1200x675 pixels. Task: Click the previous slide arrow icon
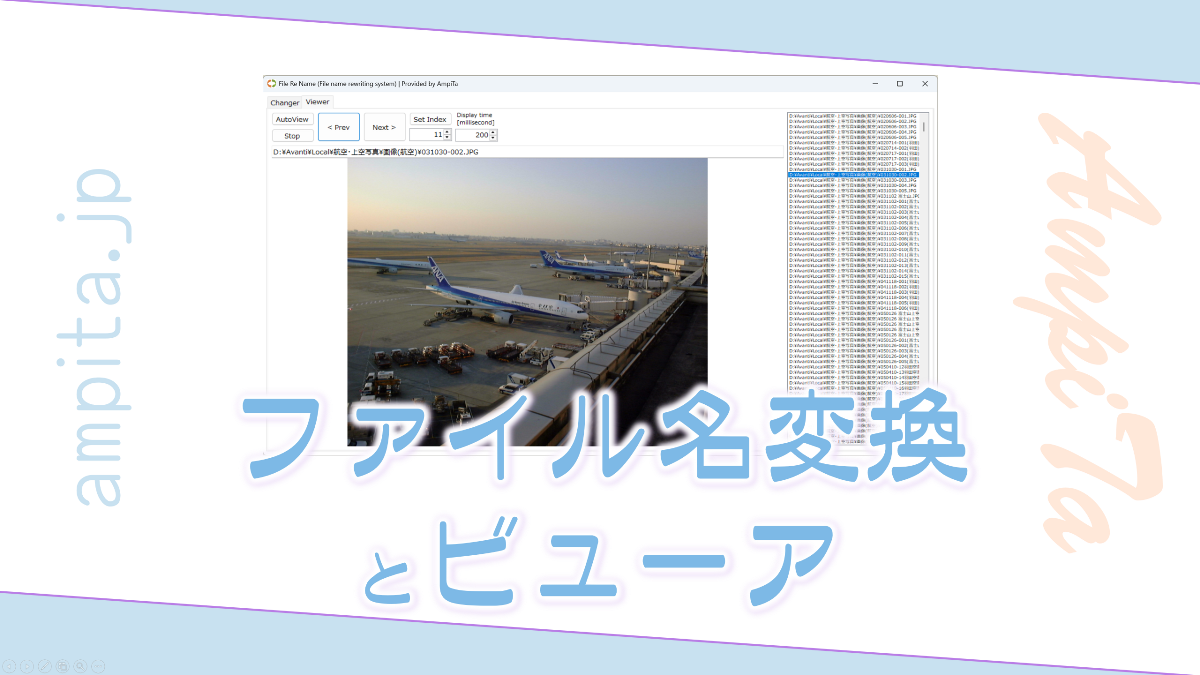click(9, 665)
